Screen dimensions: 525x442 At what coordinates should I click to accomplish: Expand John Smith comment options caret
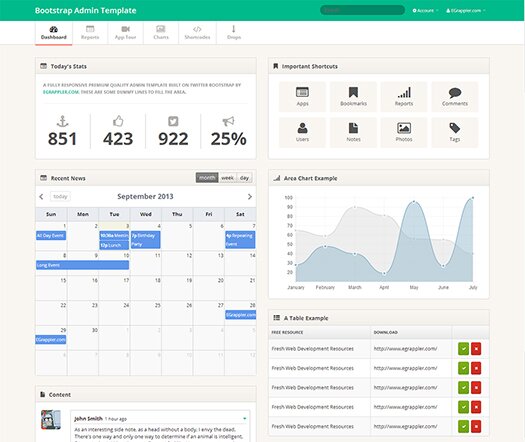pos(245,419)
